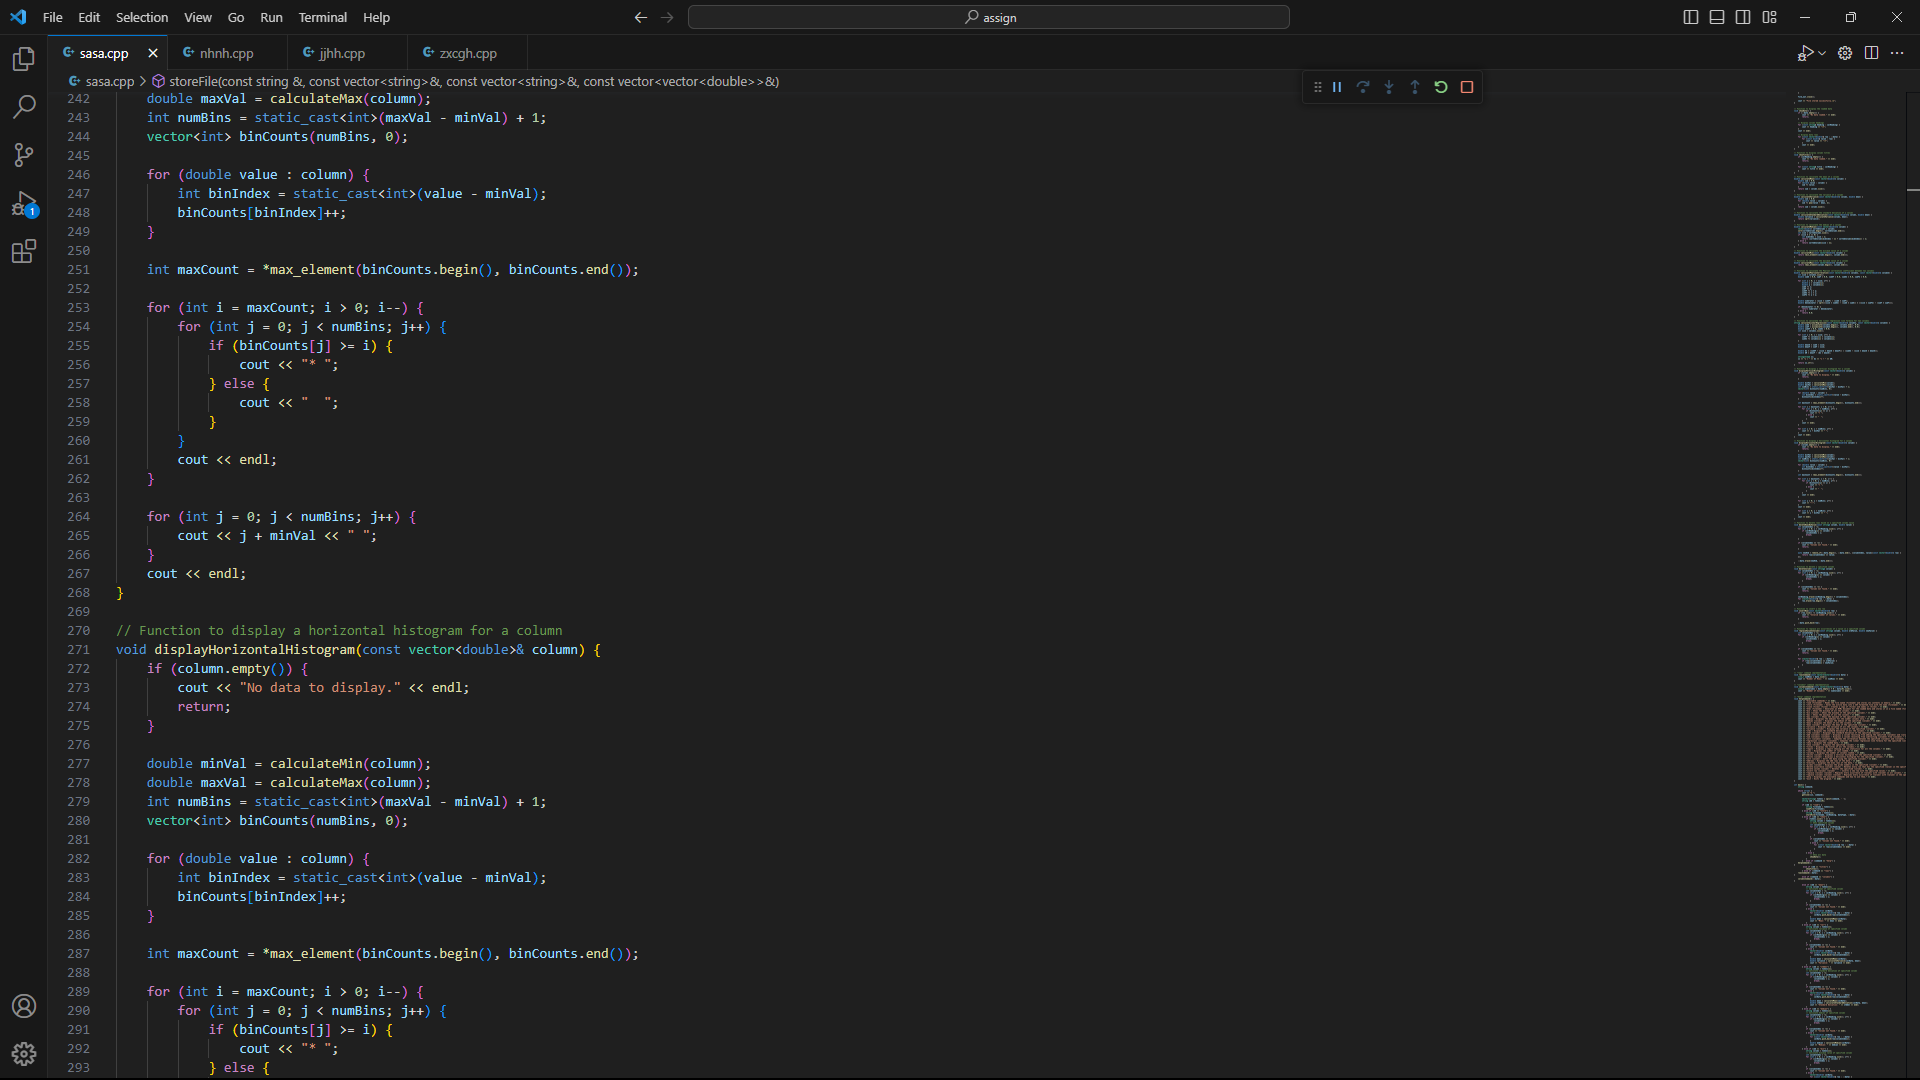
Task: Step Into the current function call
Action: pos(1389,87)
